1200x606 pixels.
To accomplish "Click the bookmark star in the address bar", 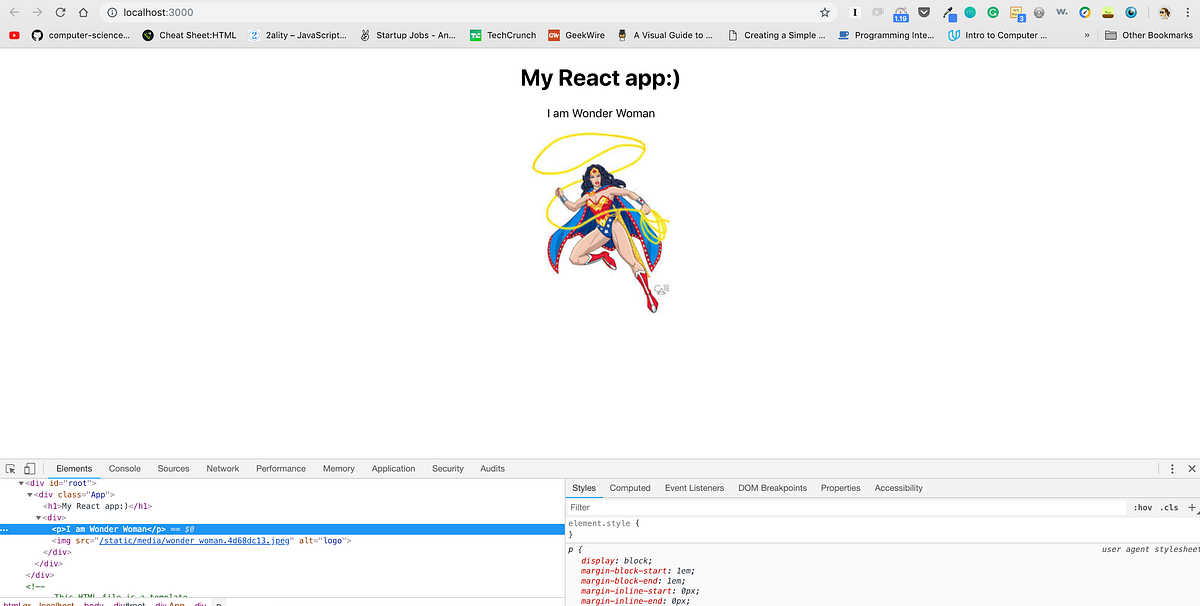I will [824, 13].
